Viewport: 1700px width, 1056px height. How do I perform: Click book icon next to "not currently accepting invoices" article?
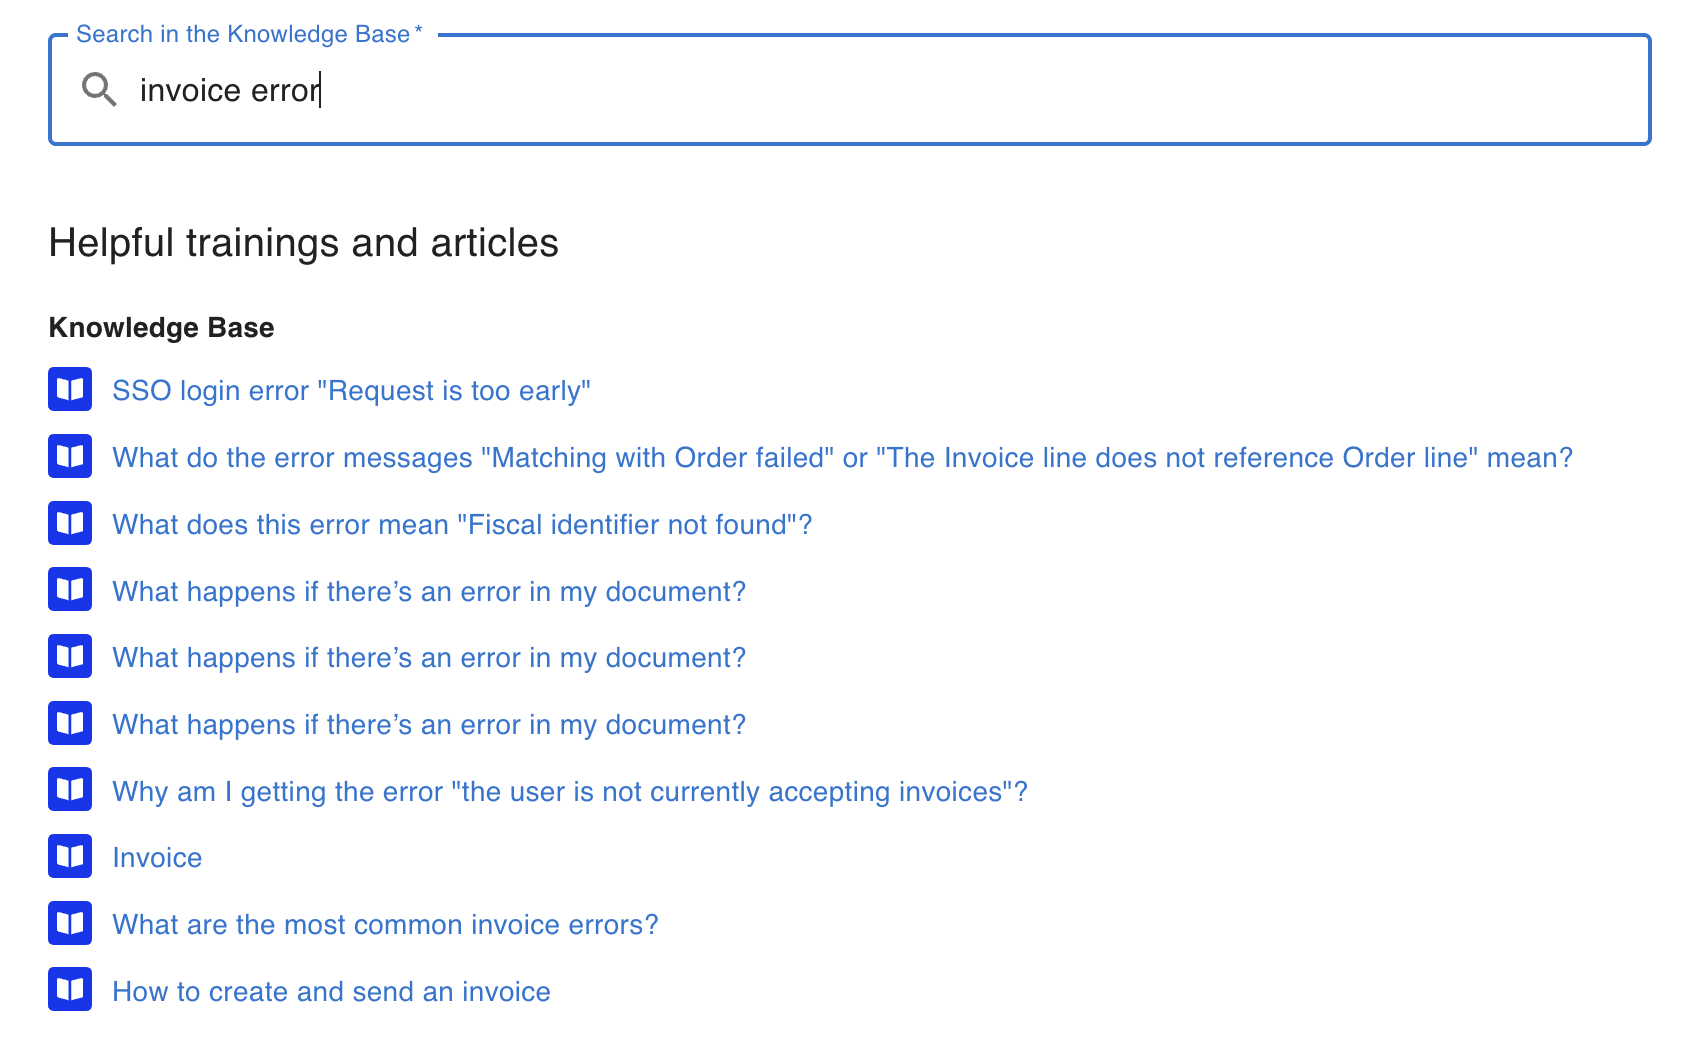point(70,790)
